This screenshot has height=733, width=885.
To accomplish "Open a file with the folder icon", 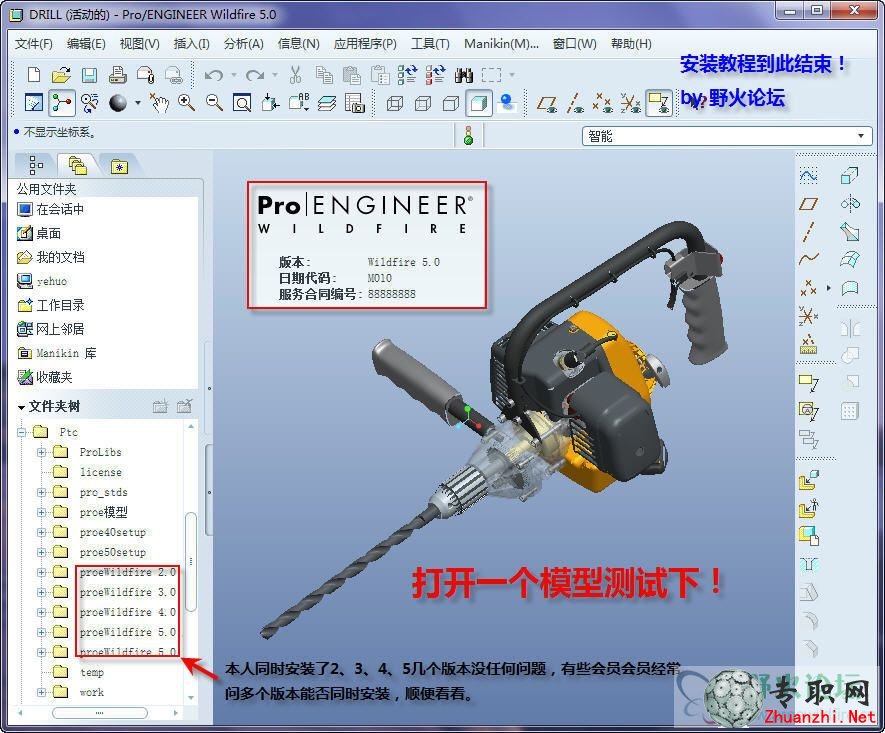I will (61, 74).
